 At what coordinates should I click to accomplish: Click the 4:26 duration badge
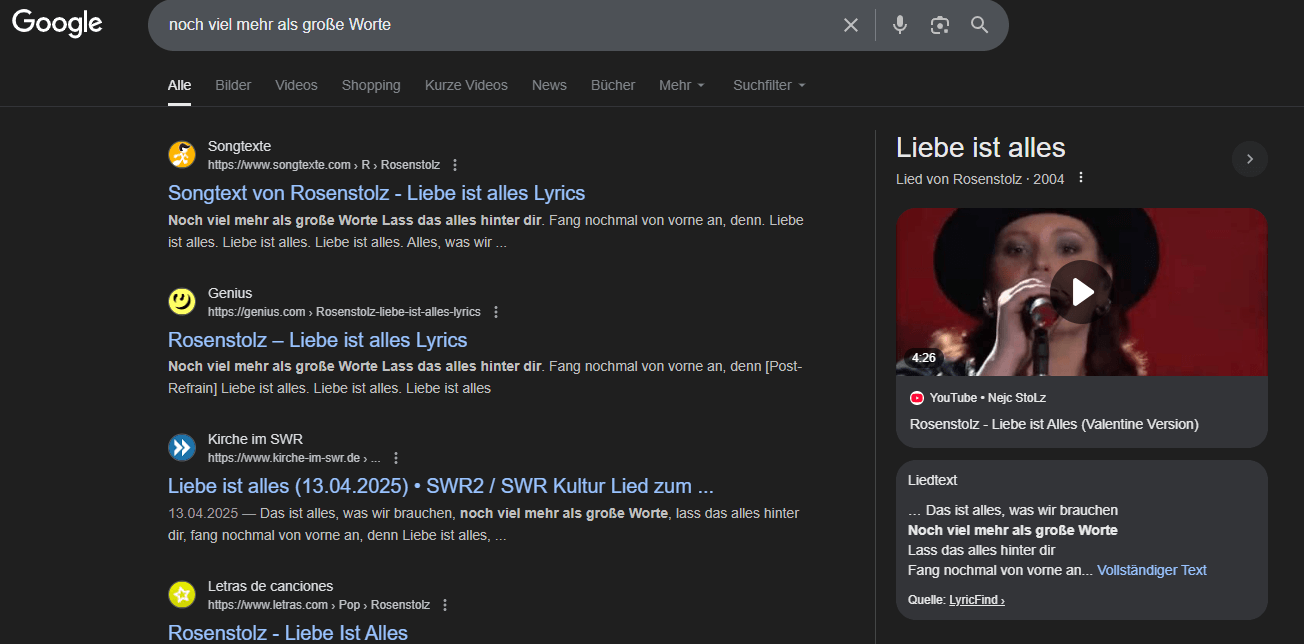point(923,357)
